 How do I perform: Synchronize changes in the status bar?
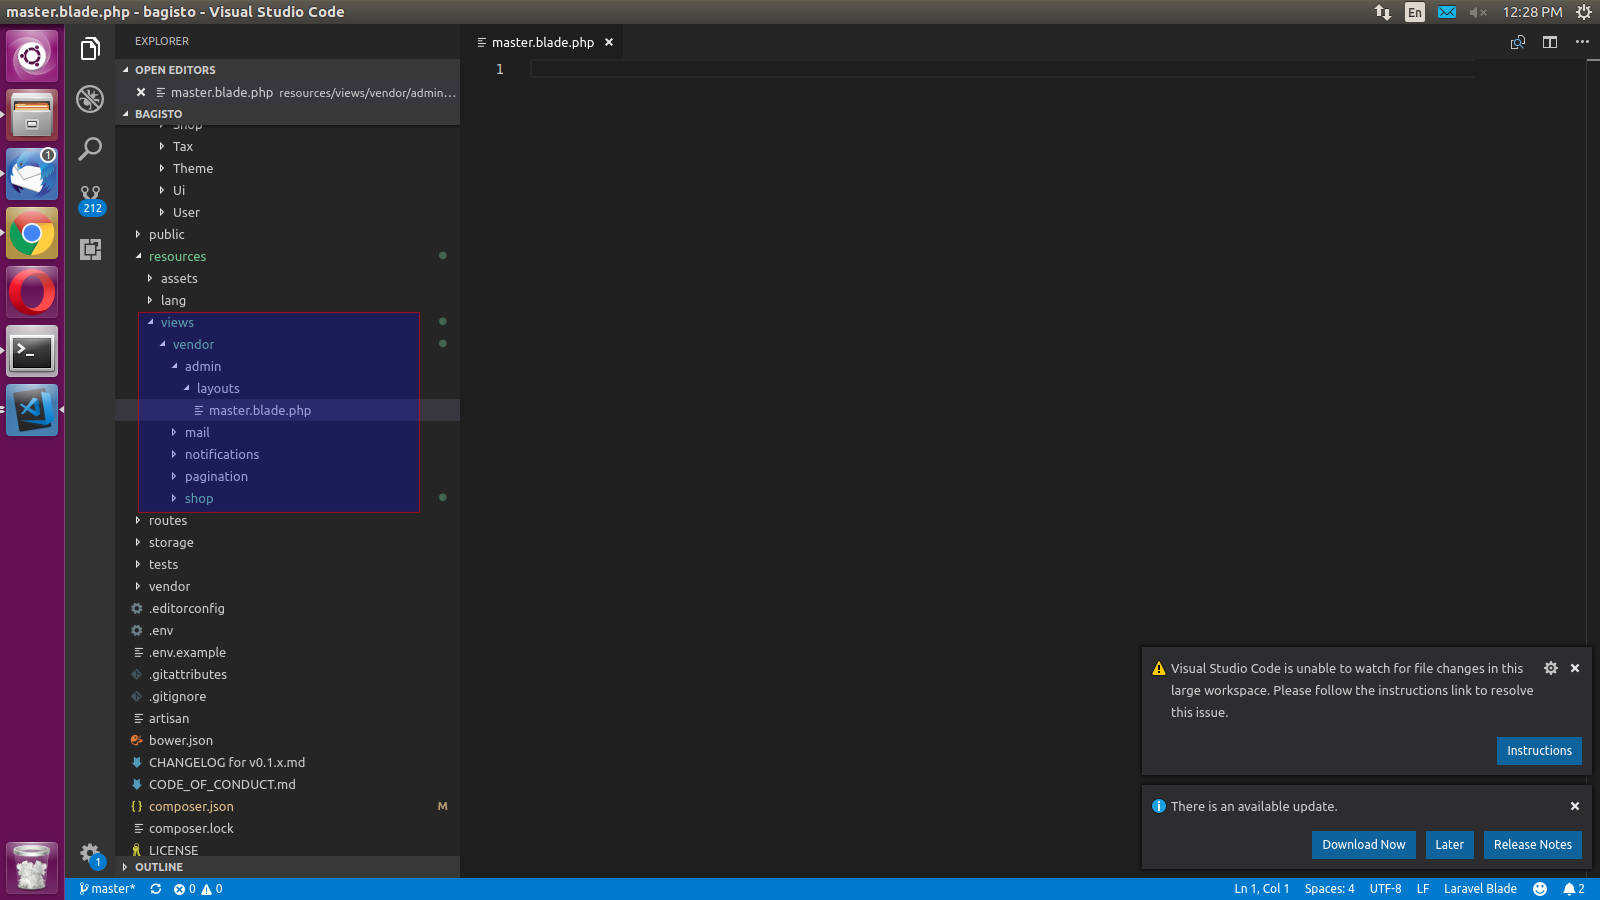click(156, 889)
